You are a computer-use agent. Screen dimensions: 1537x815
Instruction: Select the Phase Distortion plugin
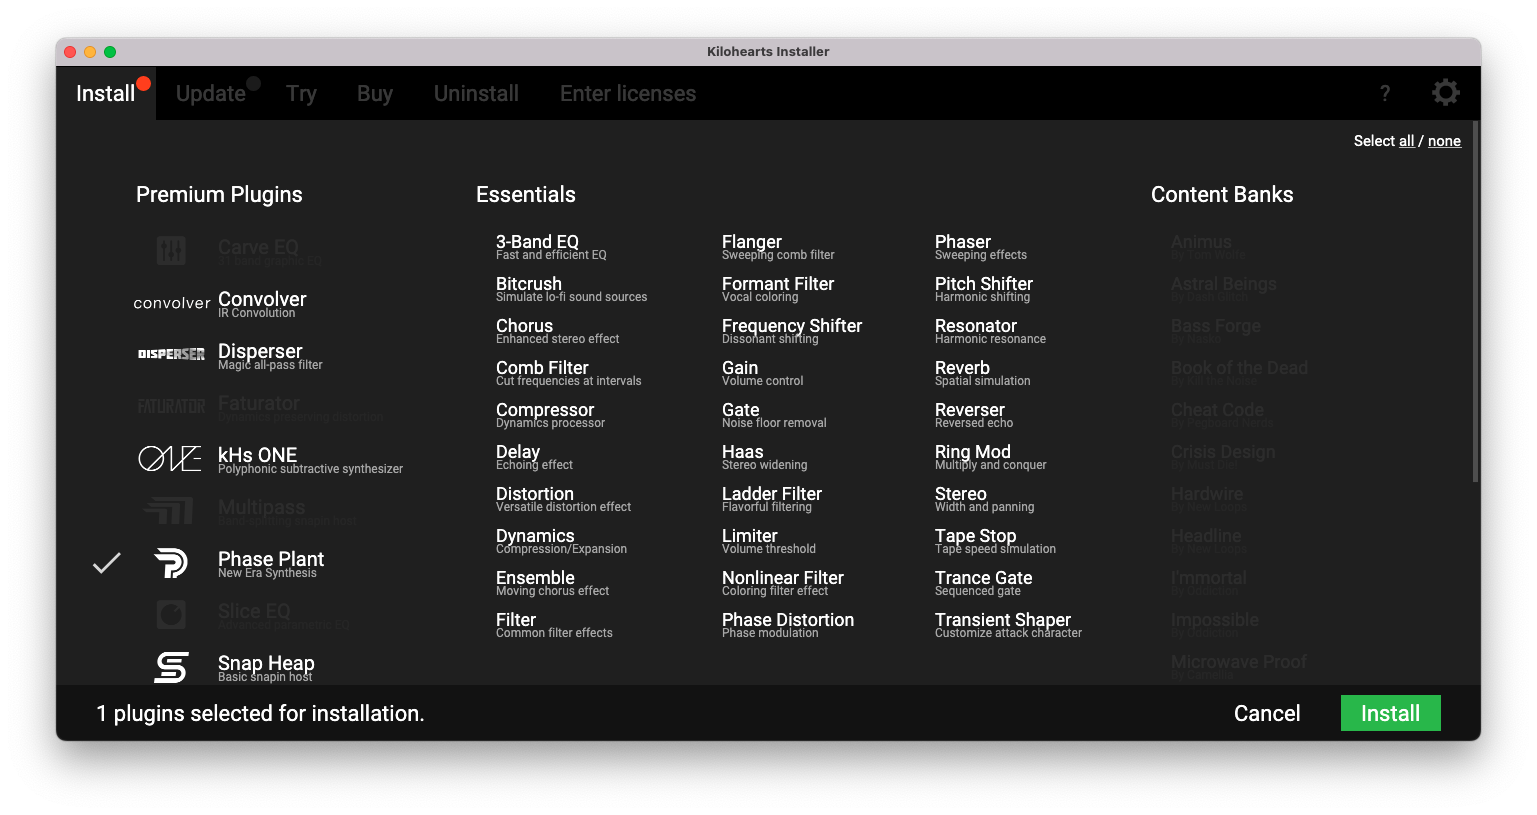pyautogui.click(x=788, y=625)
